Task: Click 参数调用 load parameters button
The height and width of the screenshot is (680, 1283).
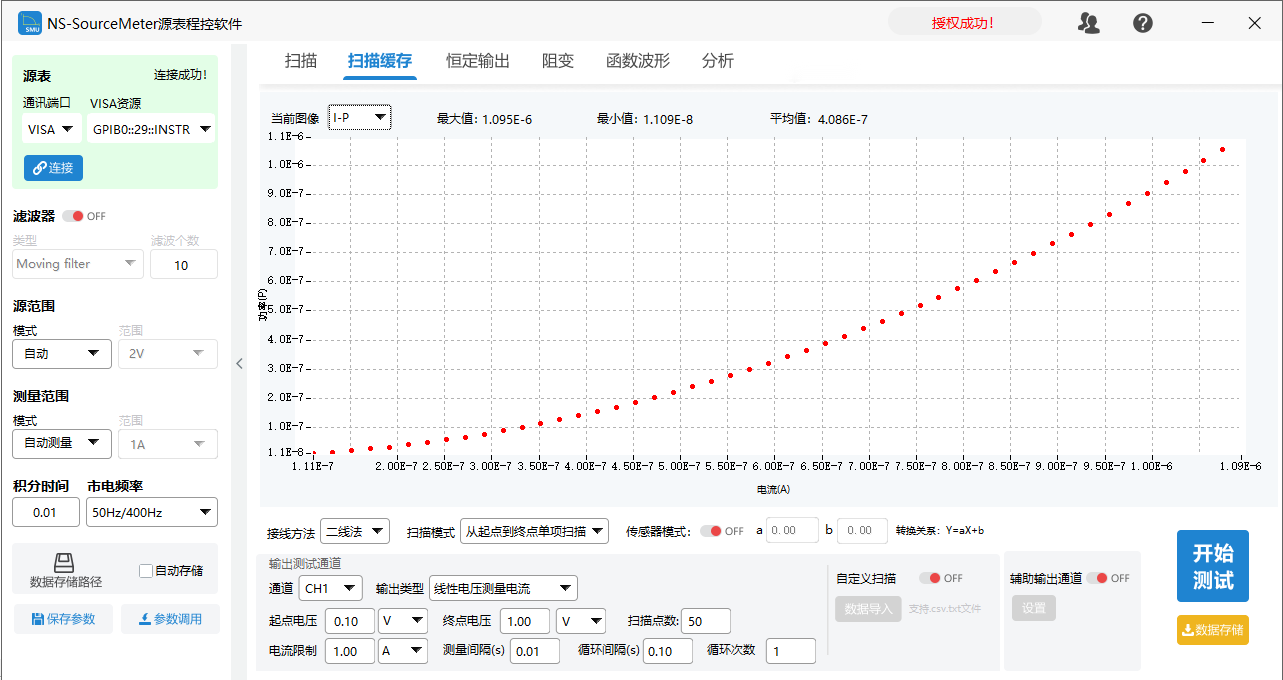Action: [x=170, y=619]
